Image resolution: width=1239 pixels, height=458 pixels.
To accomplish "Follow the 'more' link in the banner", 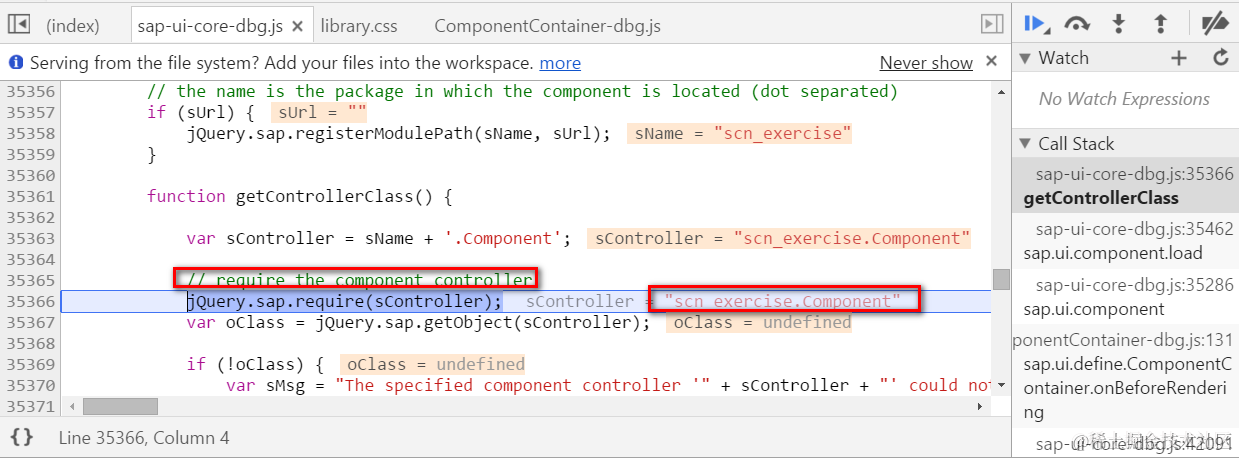I will [x=560, y=63].
